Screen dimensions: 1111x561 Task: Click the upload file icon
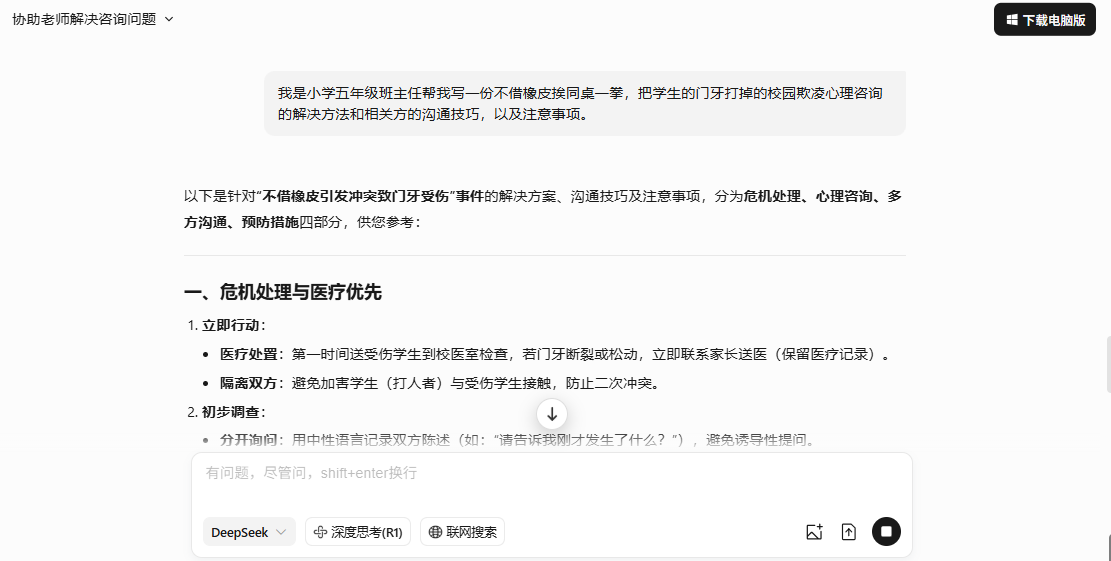point(848,532)
